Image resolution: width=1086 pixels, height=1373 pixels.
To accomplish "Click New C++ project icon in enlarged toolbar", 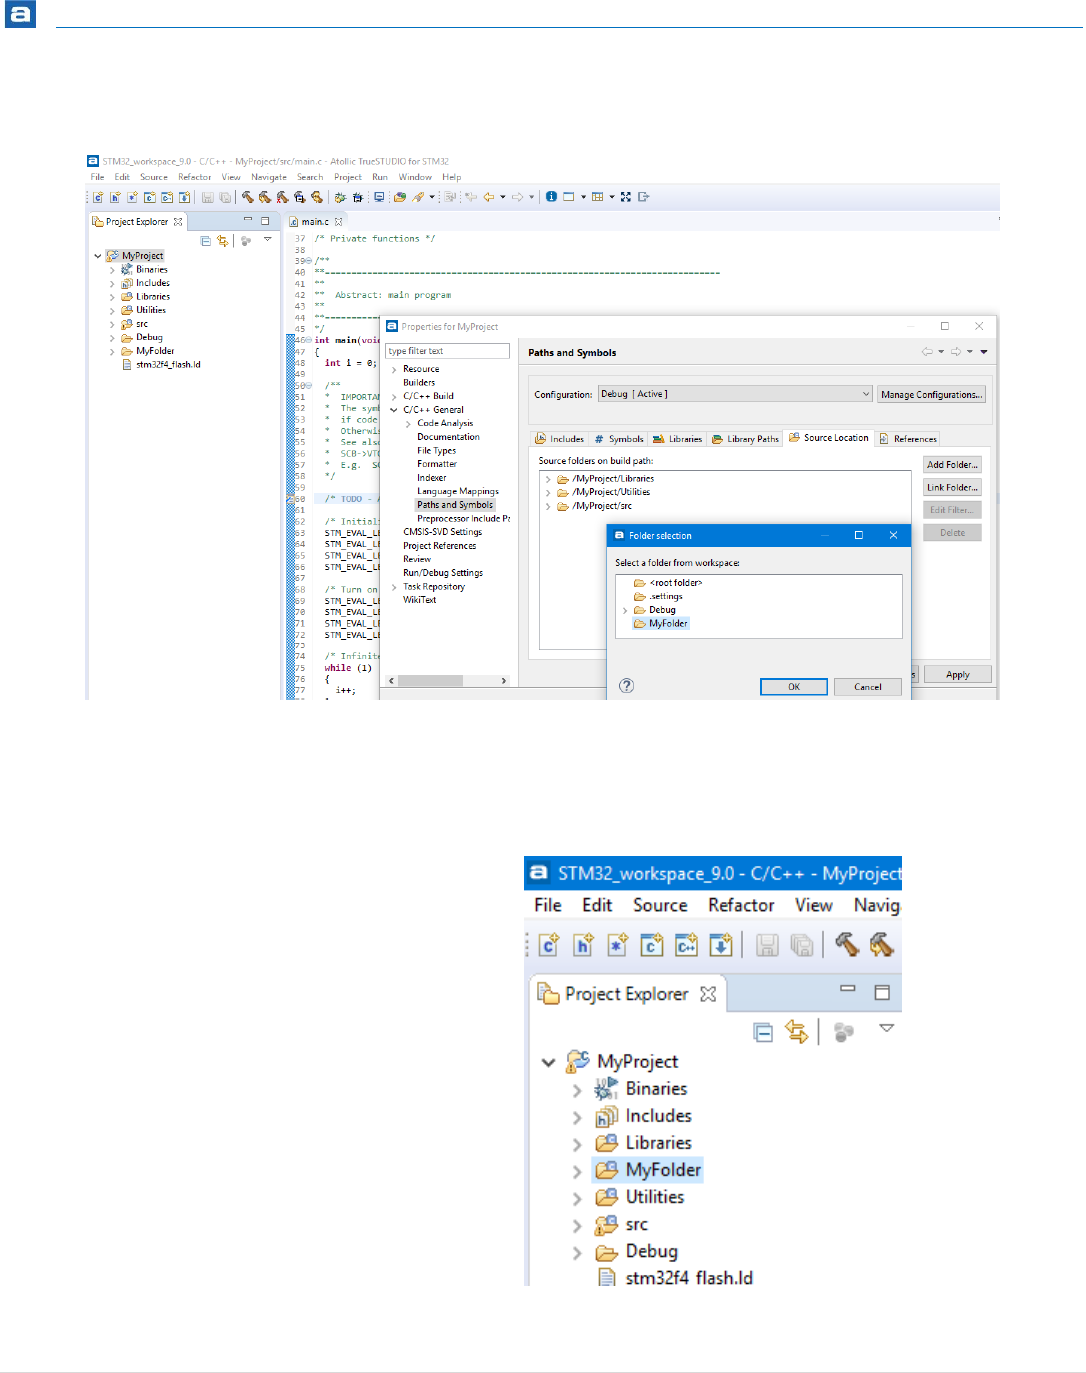I will point(686,944).
